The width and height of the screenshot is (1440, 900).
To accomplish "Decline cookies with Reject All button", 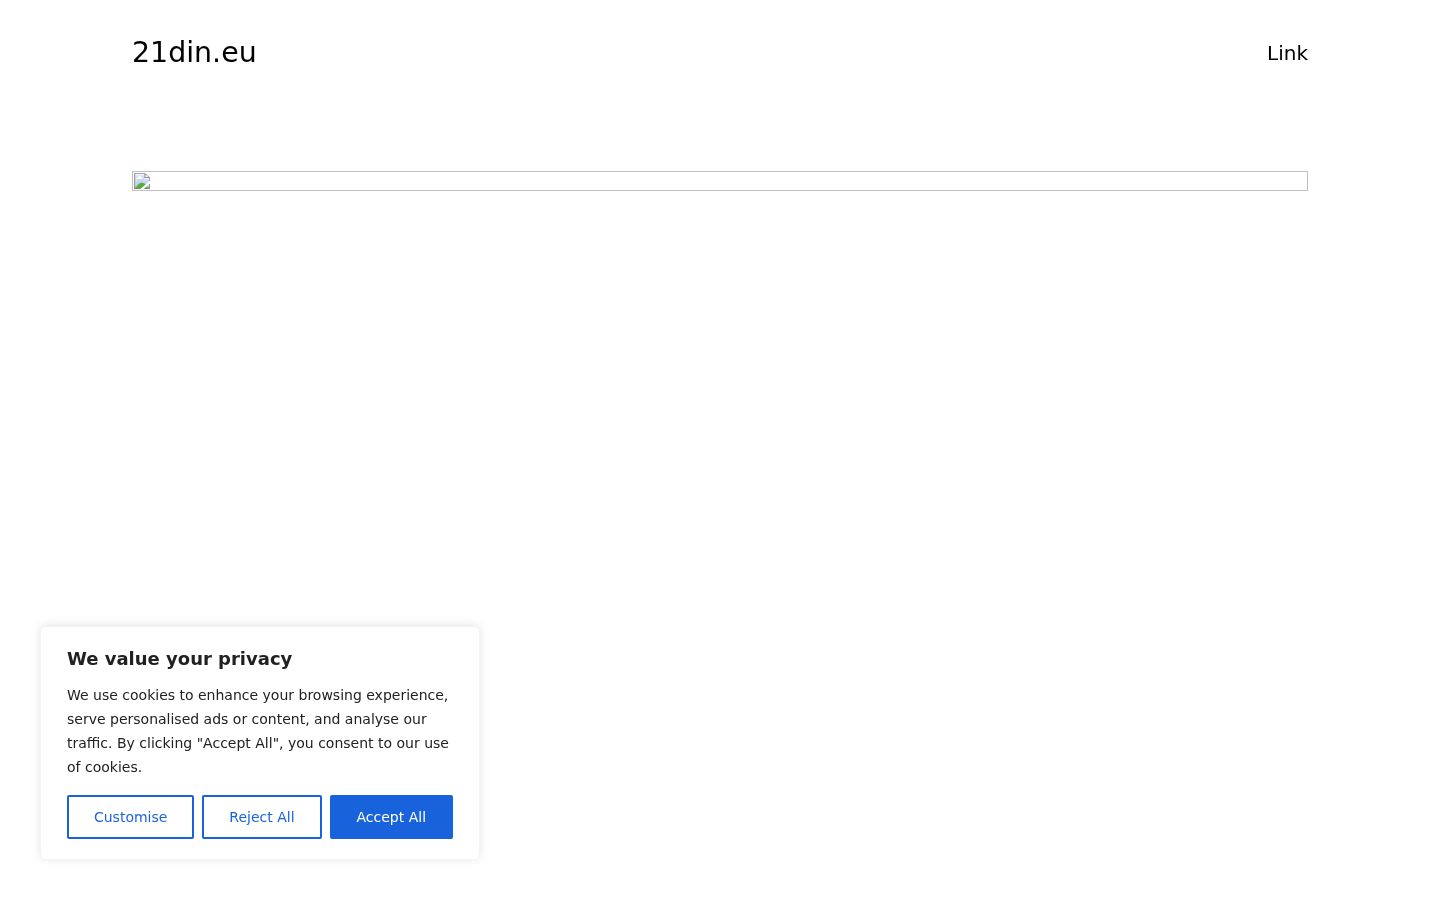I will click(x=262, y=817).
